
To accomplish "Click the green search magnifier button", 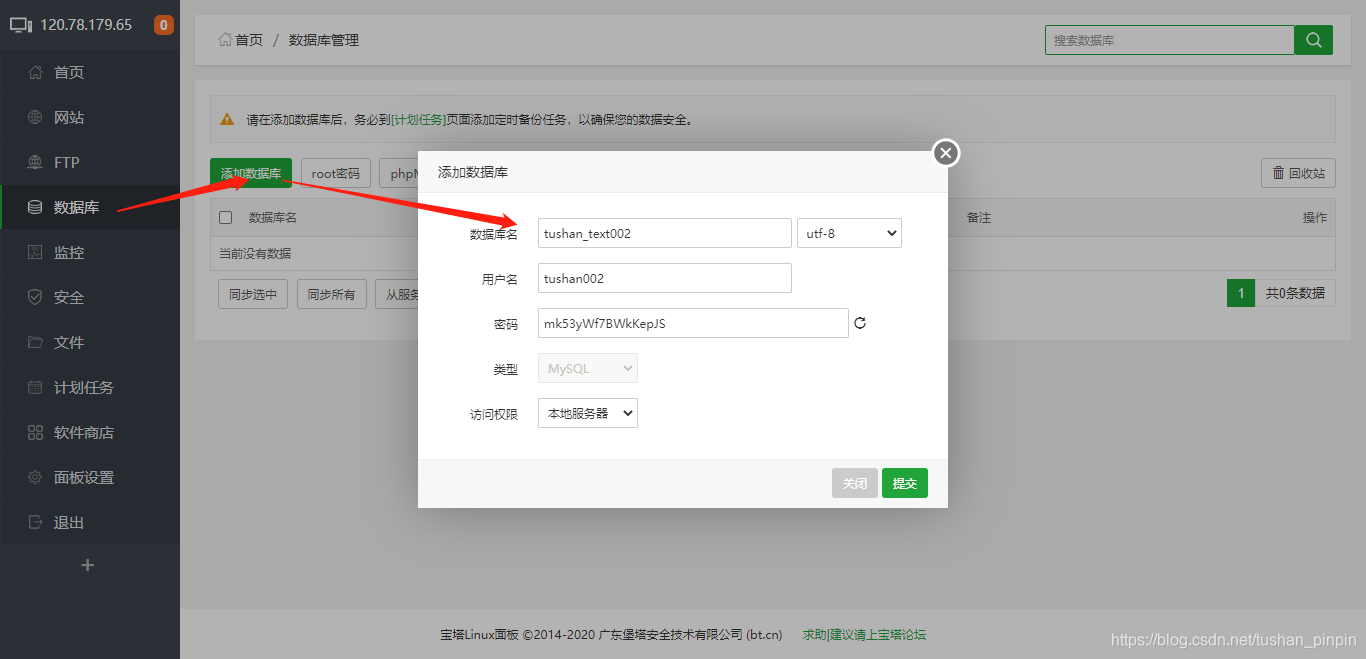I will pyautogui.click(x=1313, y=39).
